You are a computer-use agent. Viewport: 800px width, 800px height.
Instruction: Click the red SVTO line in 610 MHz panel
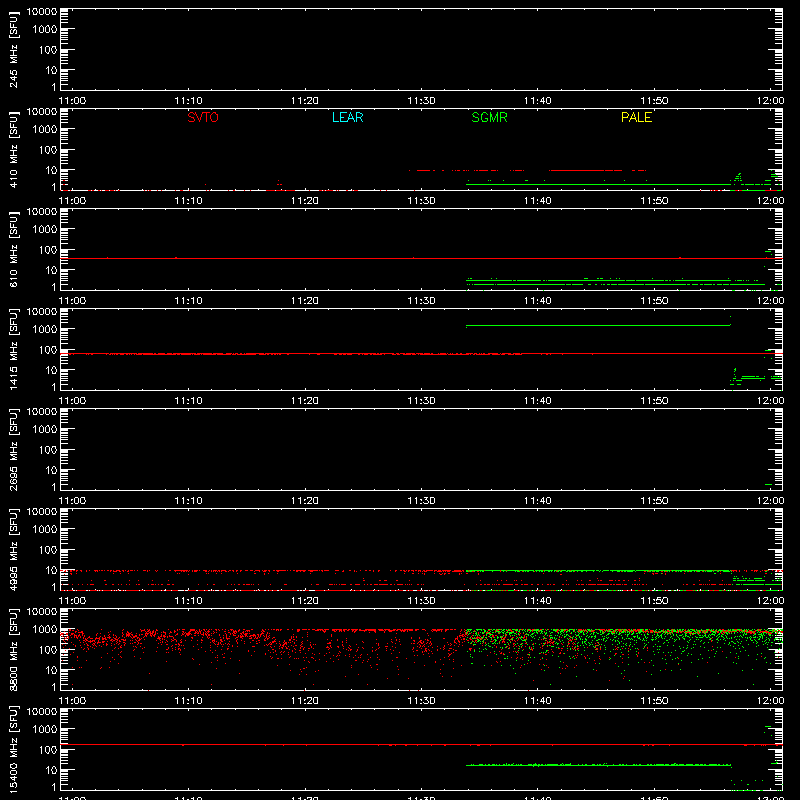[x=421, y=259]
